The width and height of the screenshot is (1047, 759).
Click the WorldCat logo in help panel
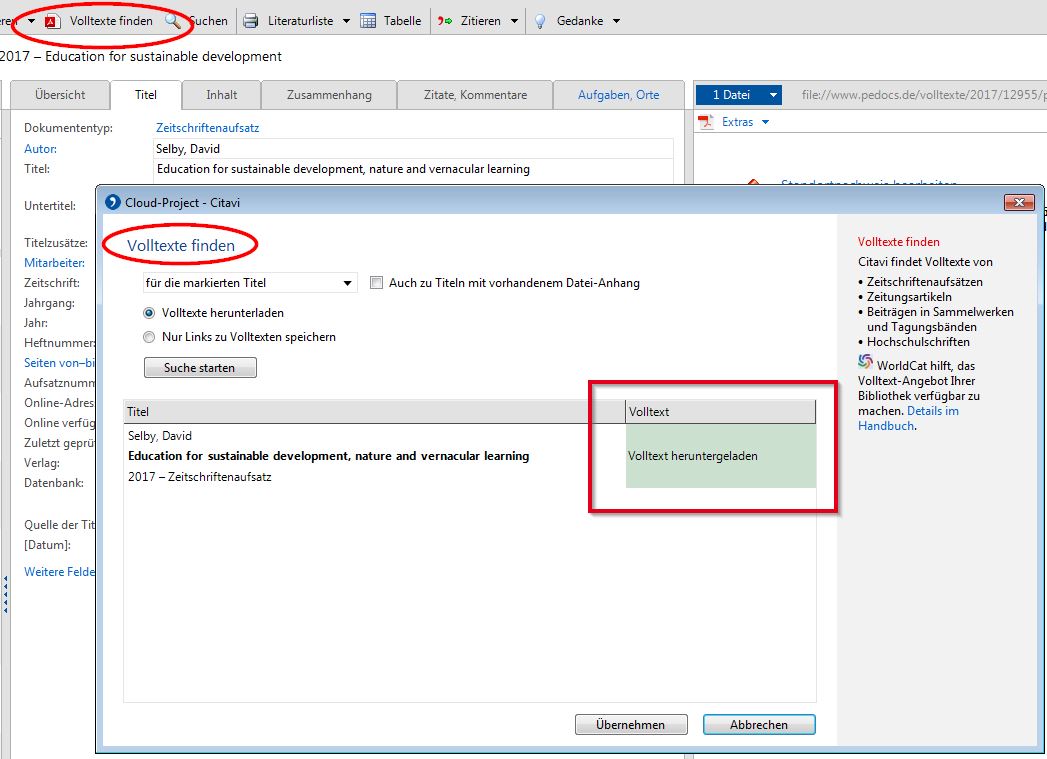tap(865, 361)
